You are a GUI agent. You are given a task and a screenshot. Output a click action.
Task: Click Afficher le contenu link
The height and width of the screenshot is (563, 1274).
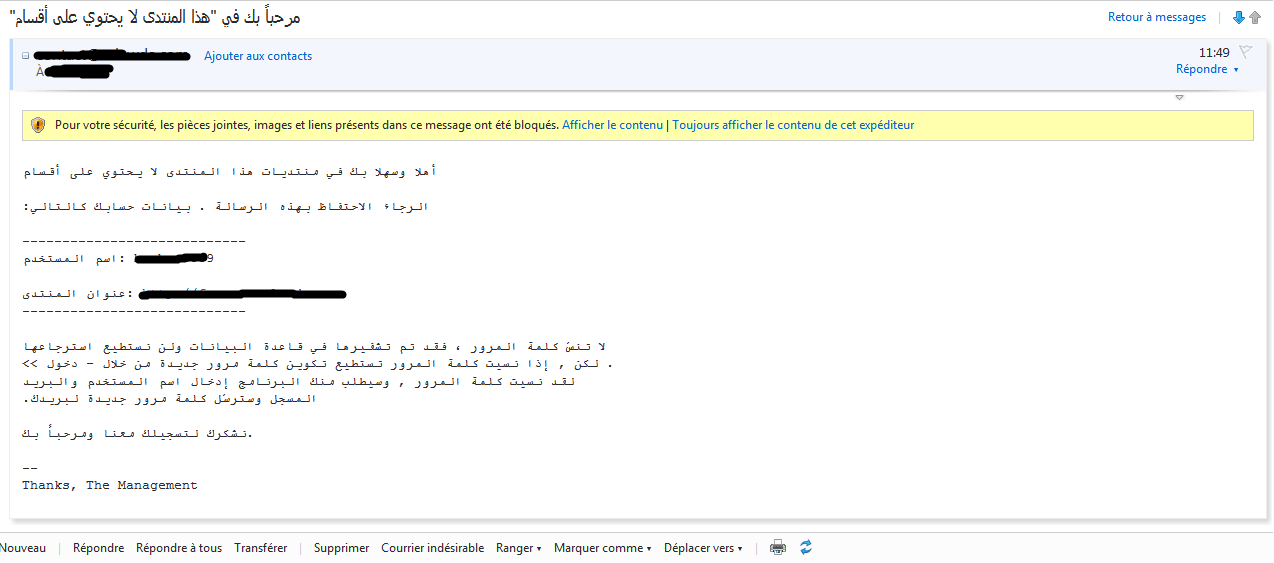pos(612,125)
